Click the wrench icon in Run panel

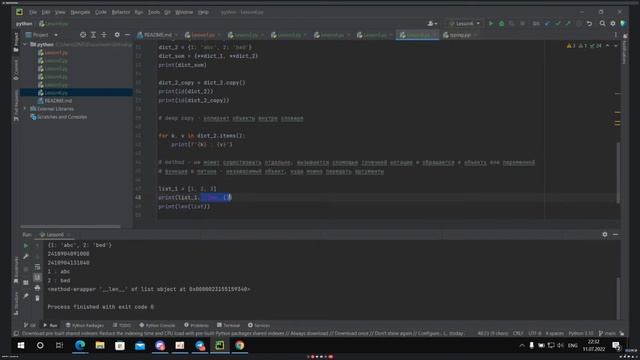click(26, 256)
